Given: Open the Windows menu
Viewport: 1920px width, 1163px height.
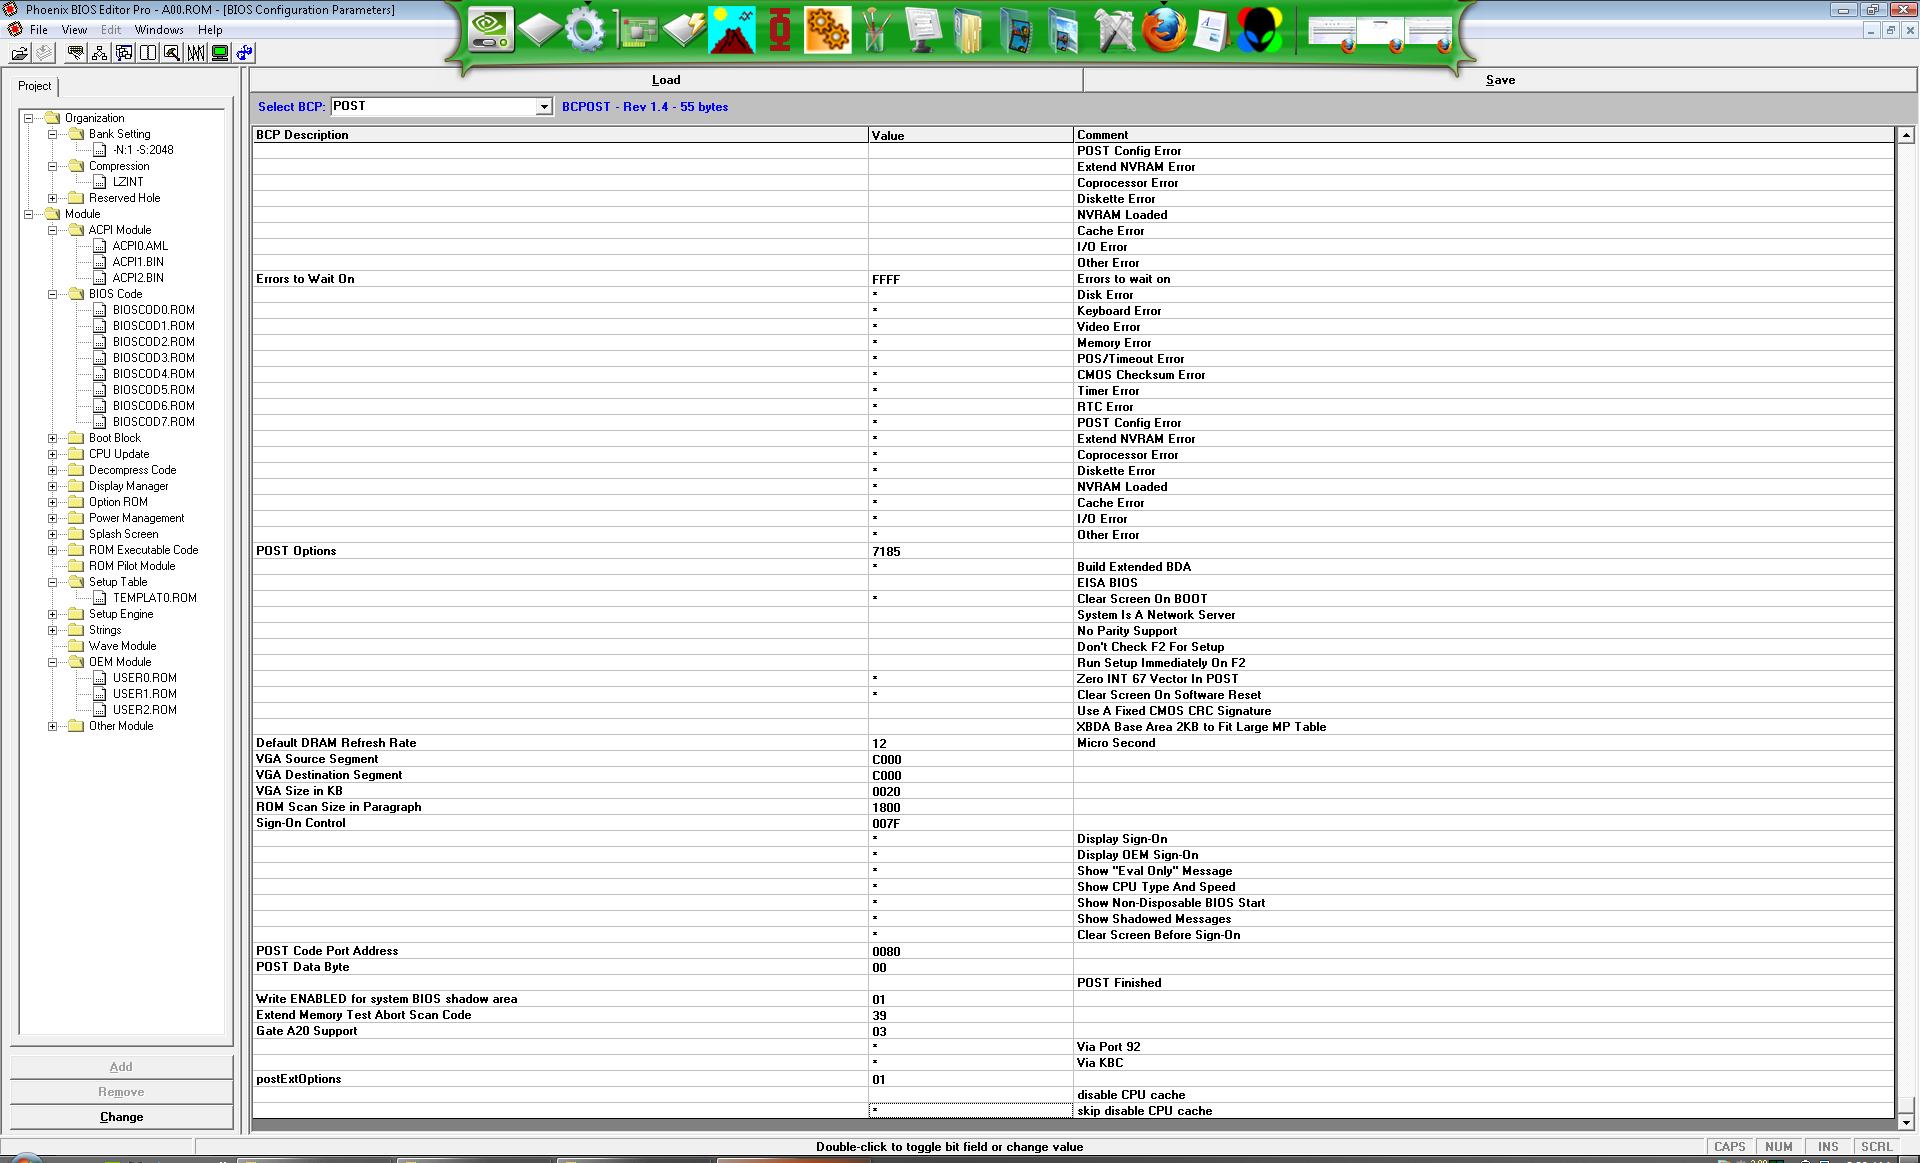Looking at the screenshot, I should [159, 30].
